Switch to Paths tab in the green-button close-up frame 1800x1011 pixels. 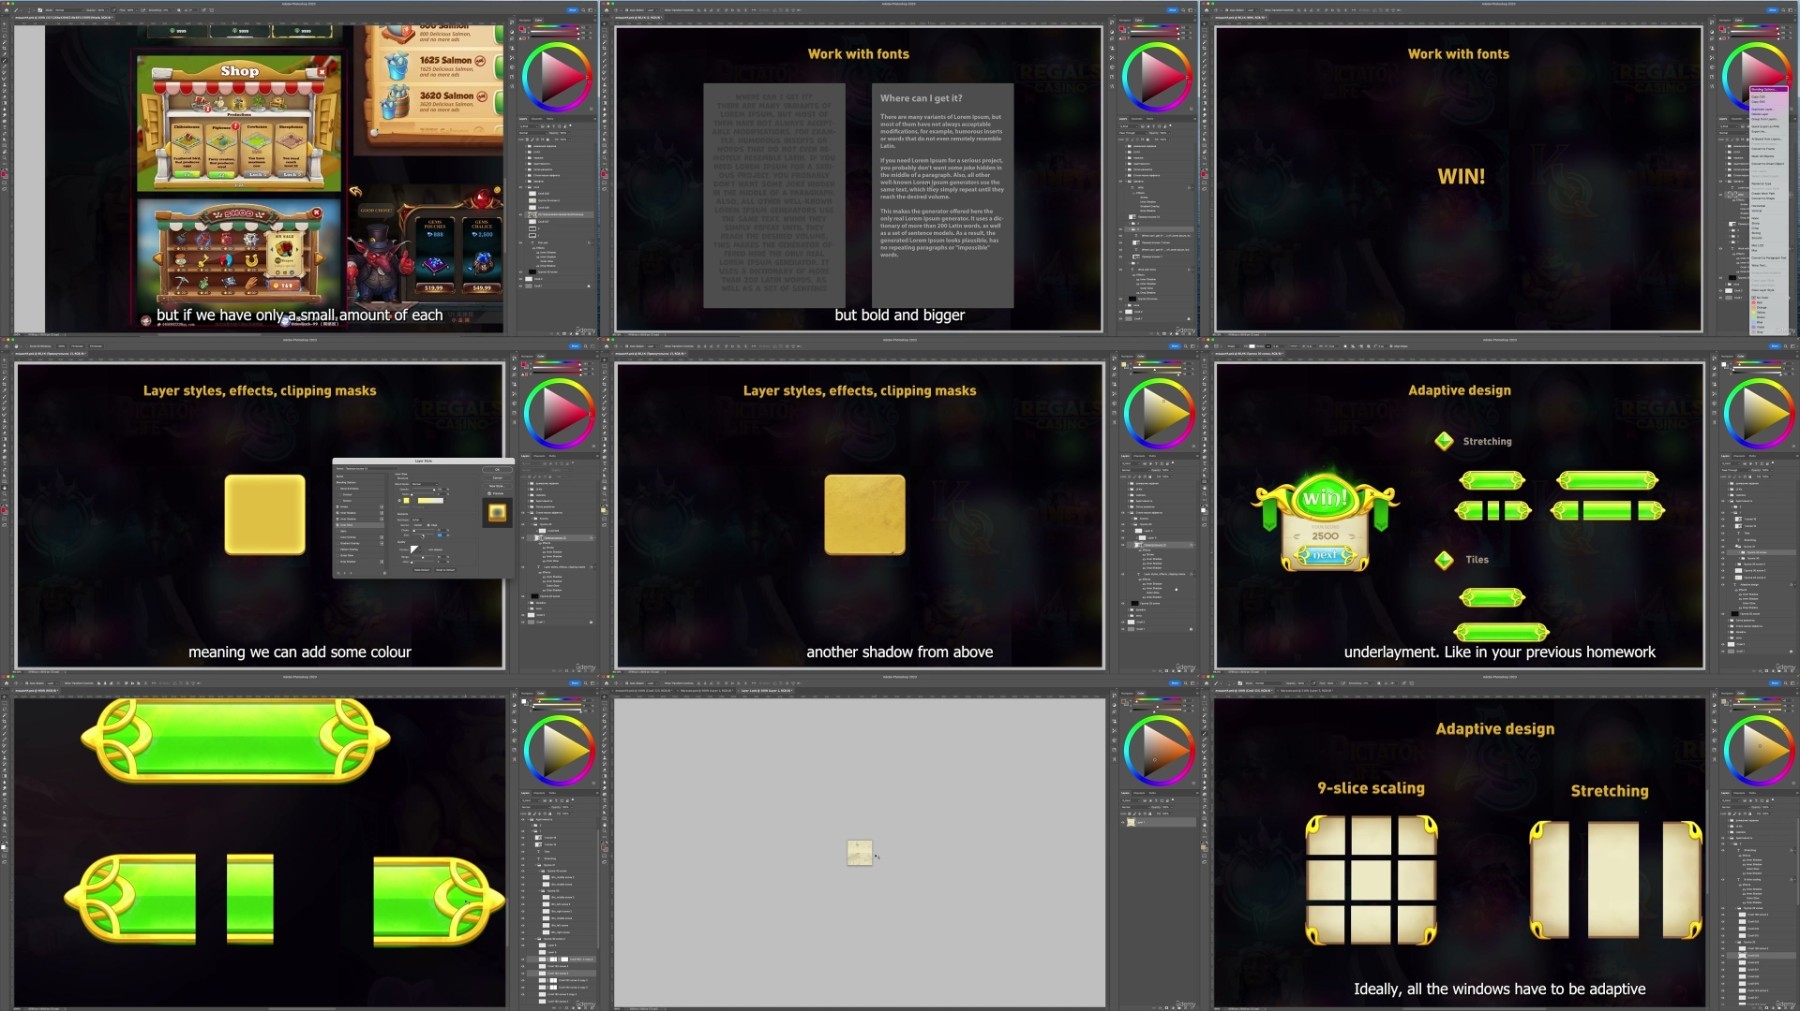pos(550,792)
